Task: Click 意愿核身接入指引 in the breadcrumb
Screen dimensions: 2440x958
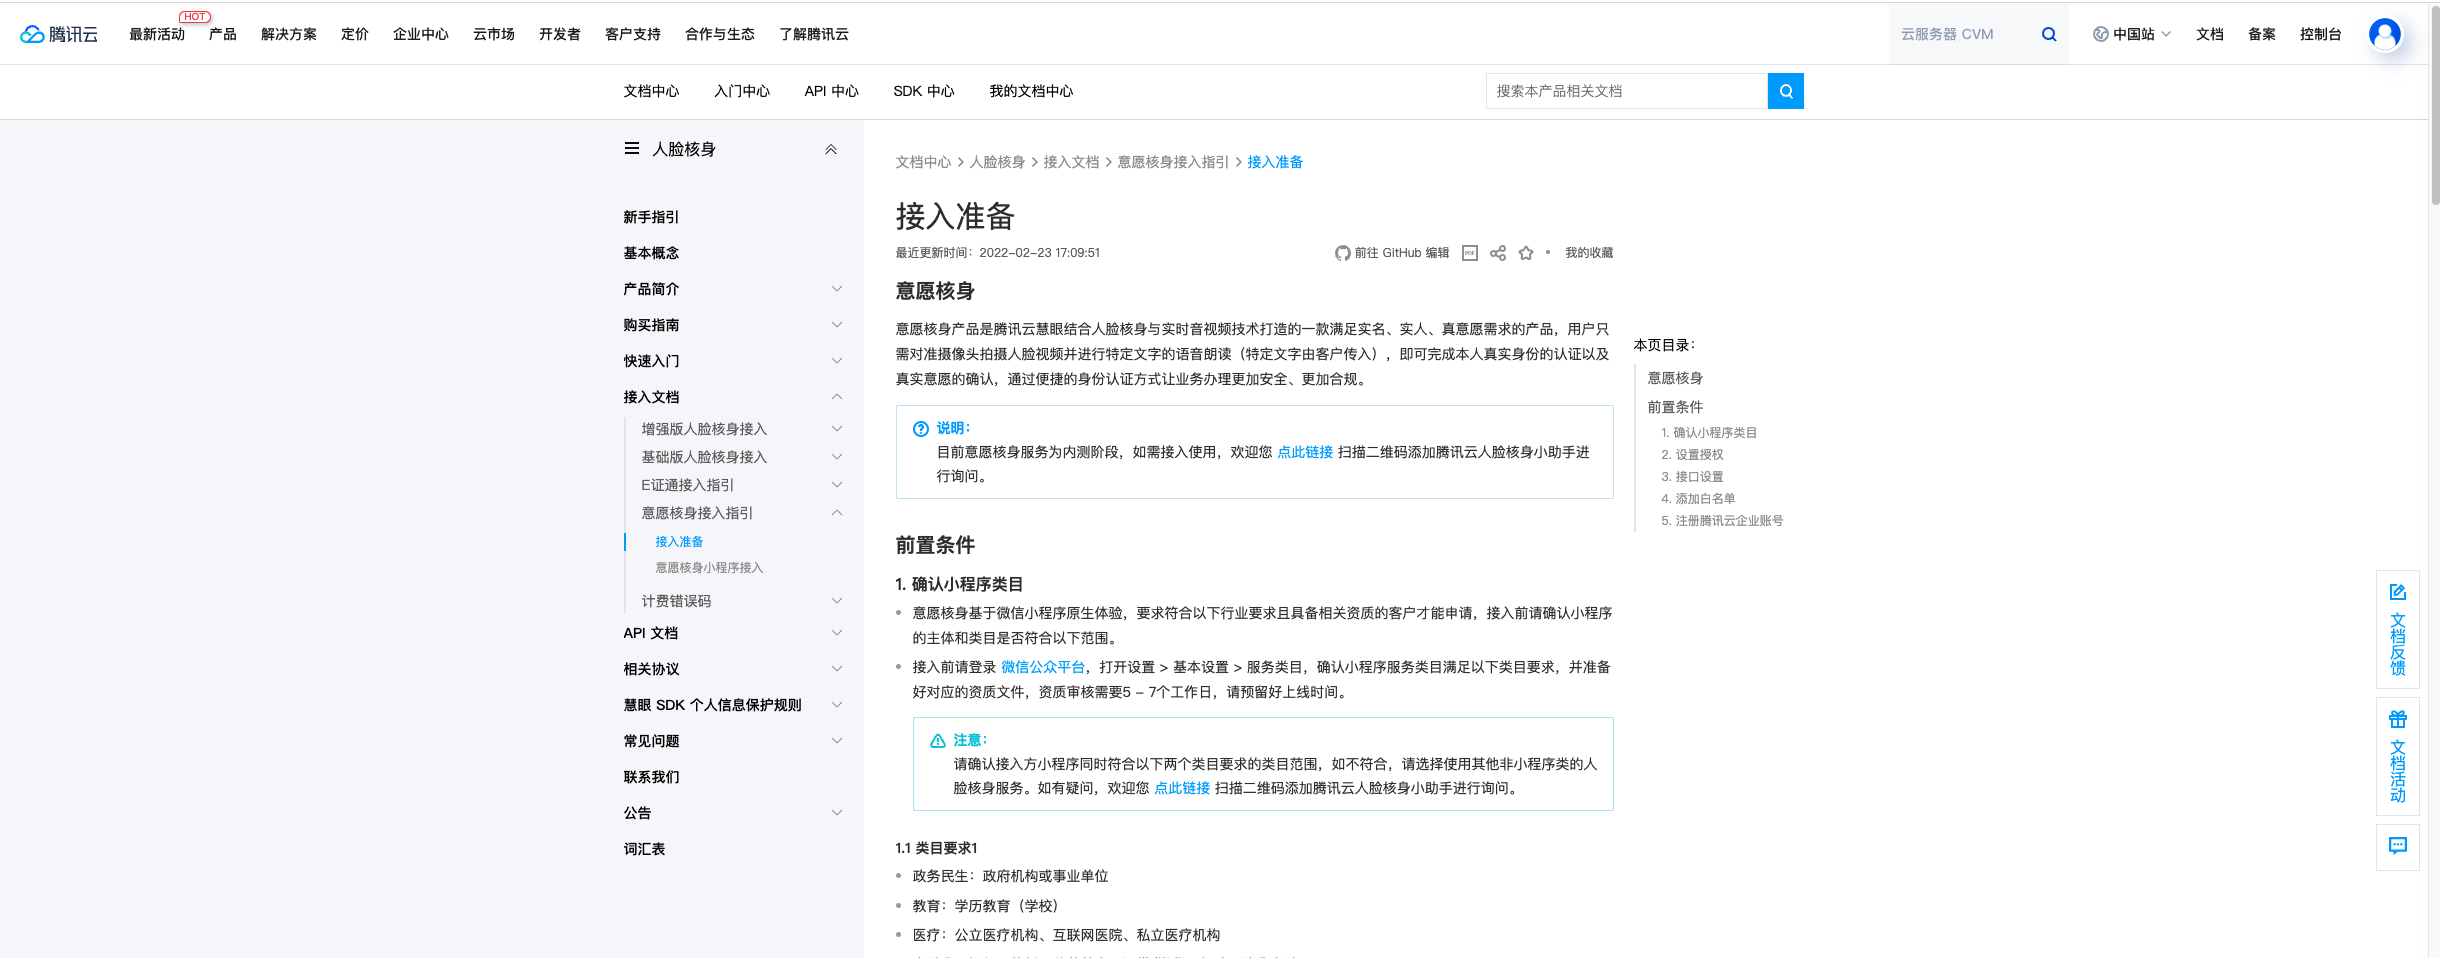Action: [x=1173, y=162]
